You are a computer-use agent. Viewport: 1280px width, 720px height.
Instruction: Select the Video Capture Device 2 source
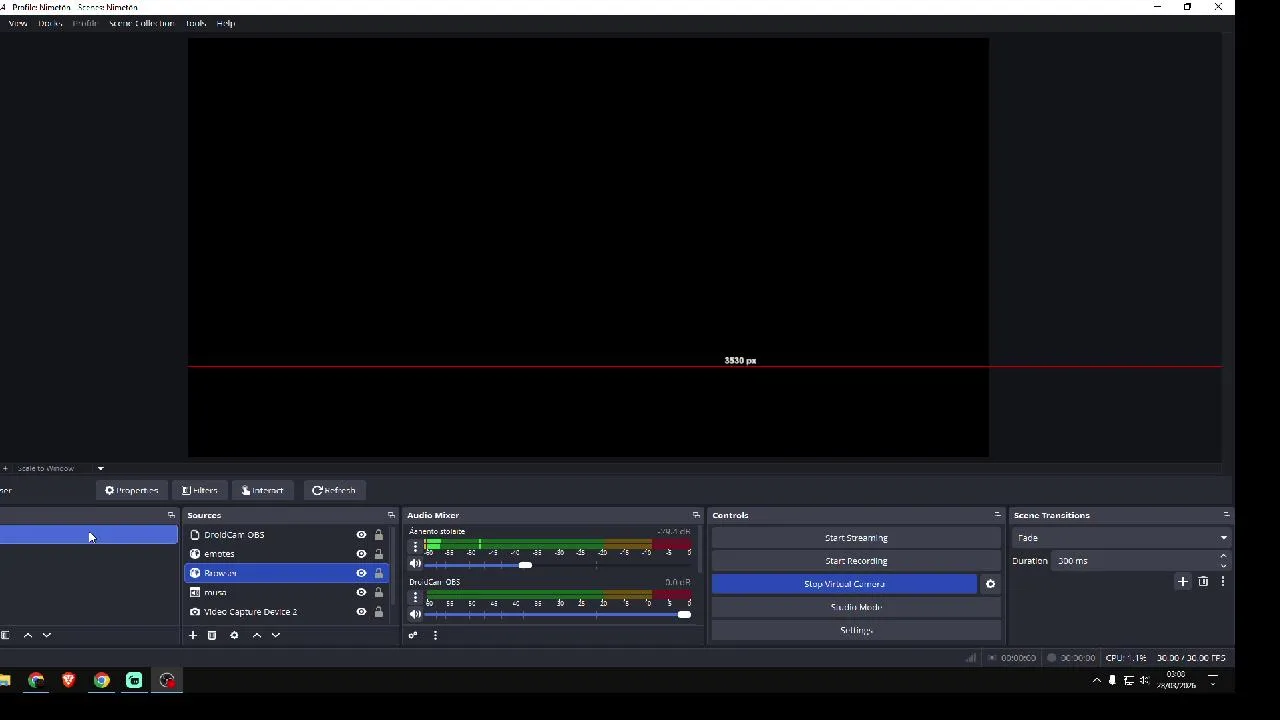(x=288, y=612)
